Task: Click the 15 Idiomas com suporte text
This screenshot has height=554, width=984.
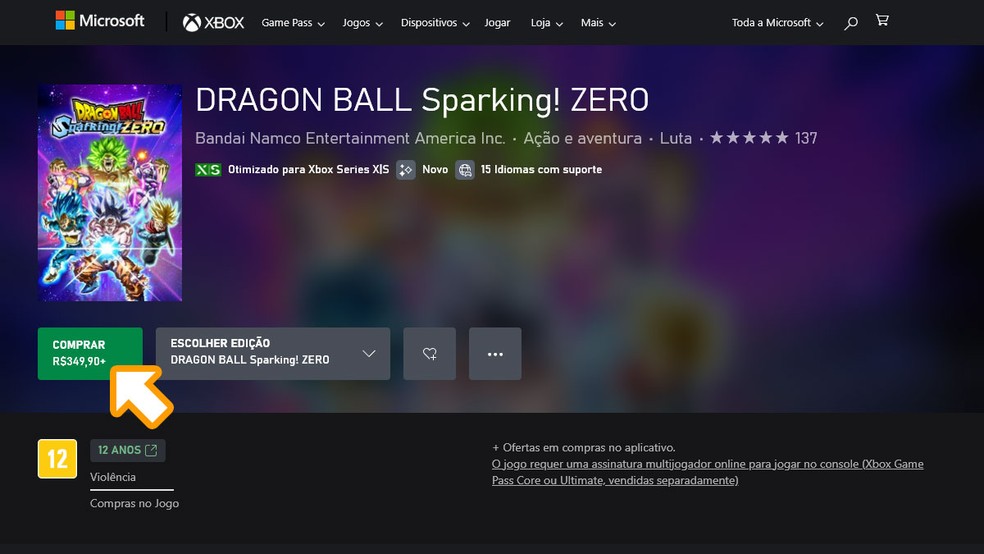Action: (541, 169)
